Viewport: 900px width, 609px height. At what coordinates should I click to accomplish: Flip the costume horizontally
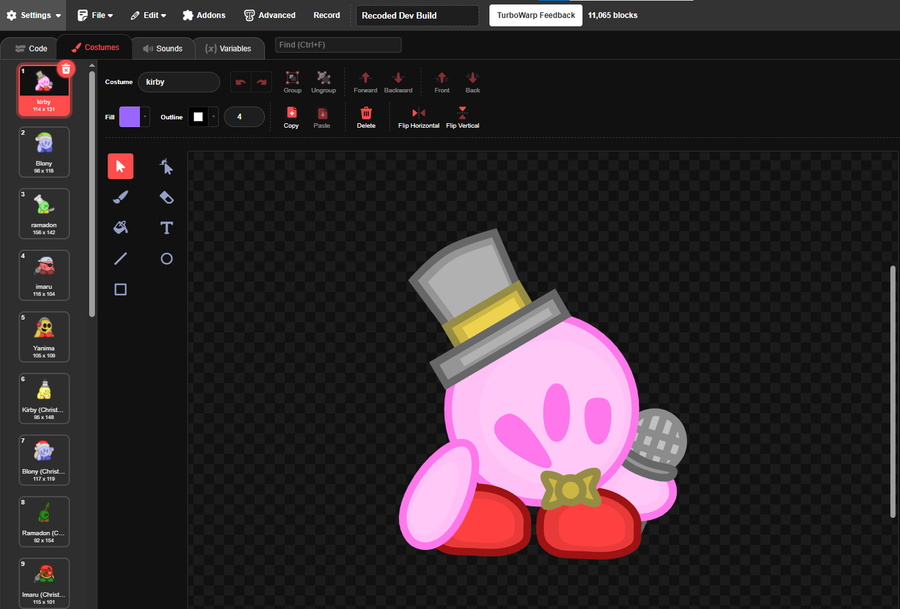tap(418, 118)
